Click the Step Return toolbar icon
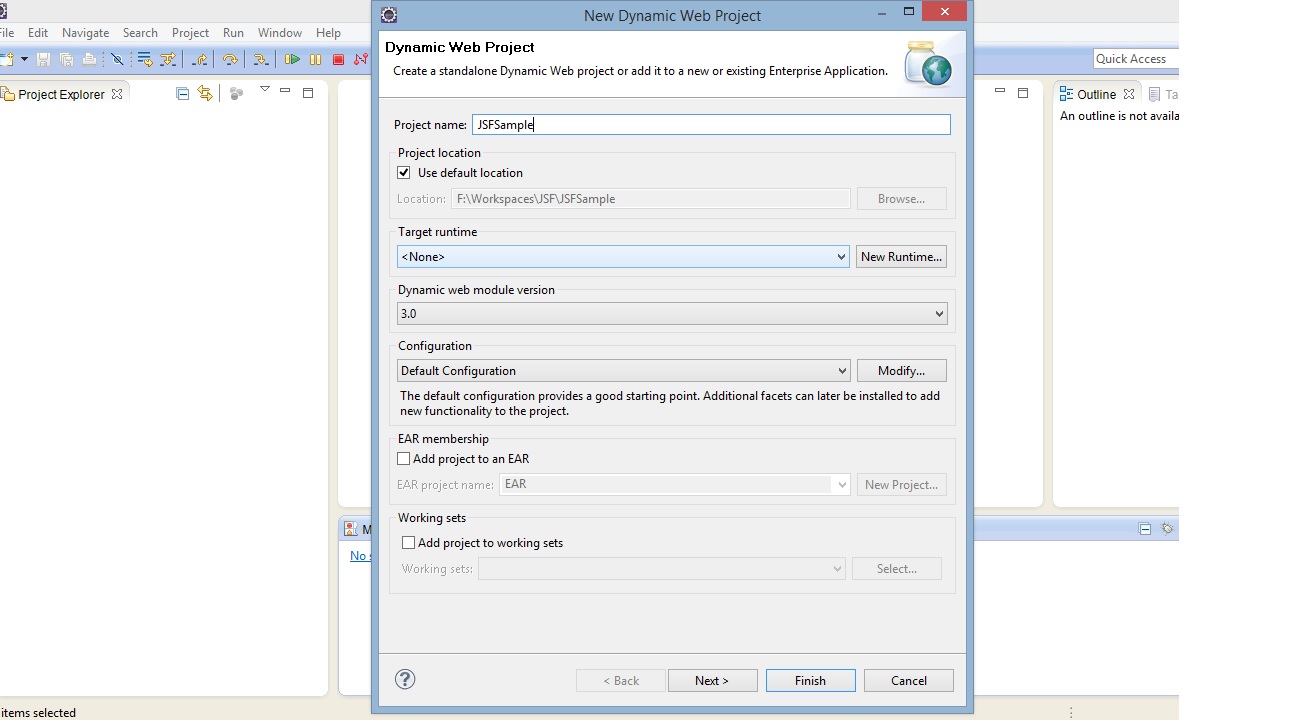Image resolution: width=1290 pixels, height=720 pixels. pos(200,60)
